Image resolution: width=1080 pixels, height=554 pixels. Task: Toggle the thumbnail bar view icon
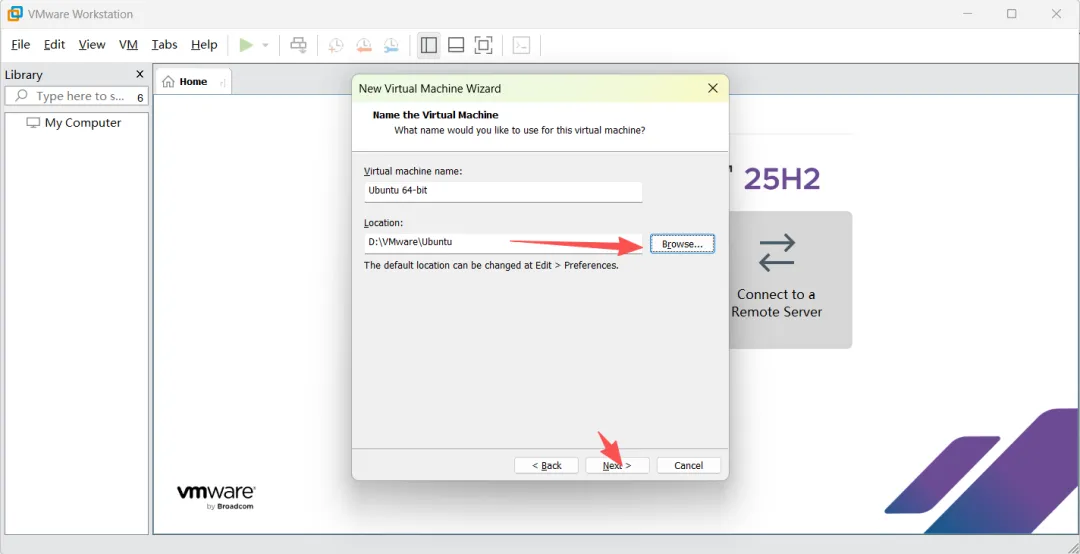coord(456,45)
